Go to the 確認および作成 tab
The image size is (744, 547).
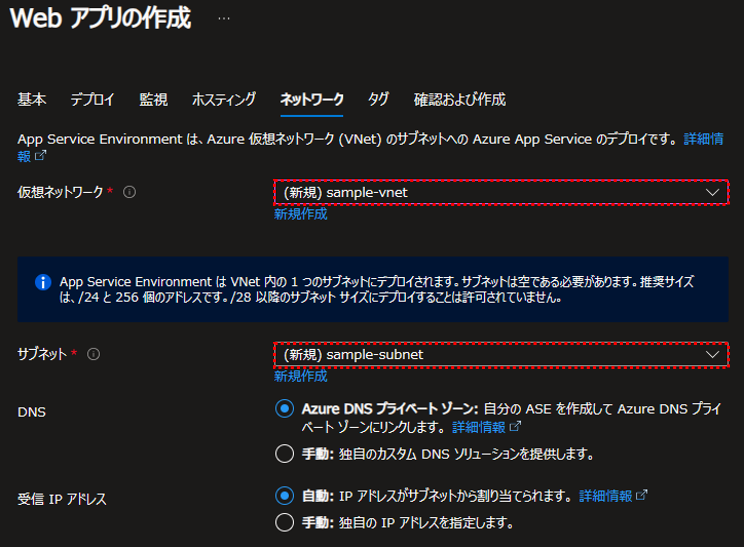click(x=459, y=100)
